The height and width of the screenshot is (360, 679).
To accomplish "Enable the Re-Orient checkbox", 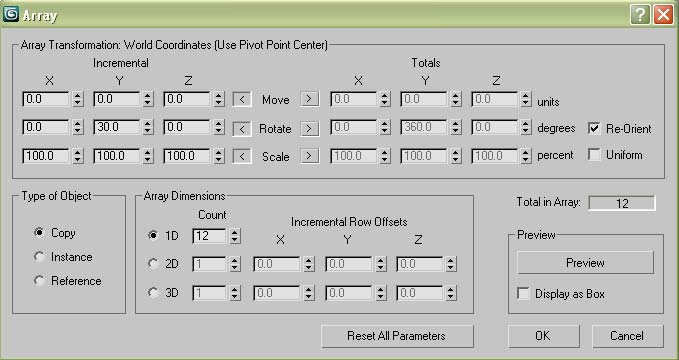I will click(595, 128).
